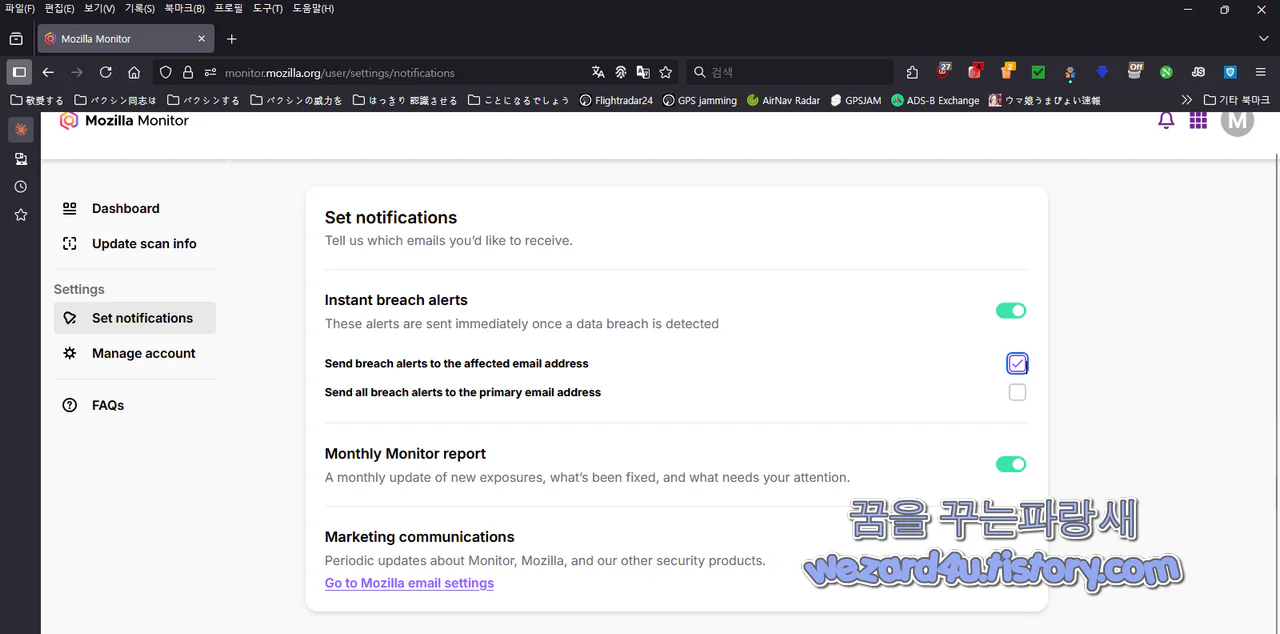Click the 검색 search box
The image size is (1280, 634).
[x=790, y=72]
